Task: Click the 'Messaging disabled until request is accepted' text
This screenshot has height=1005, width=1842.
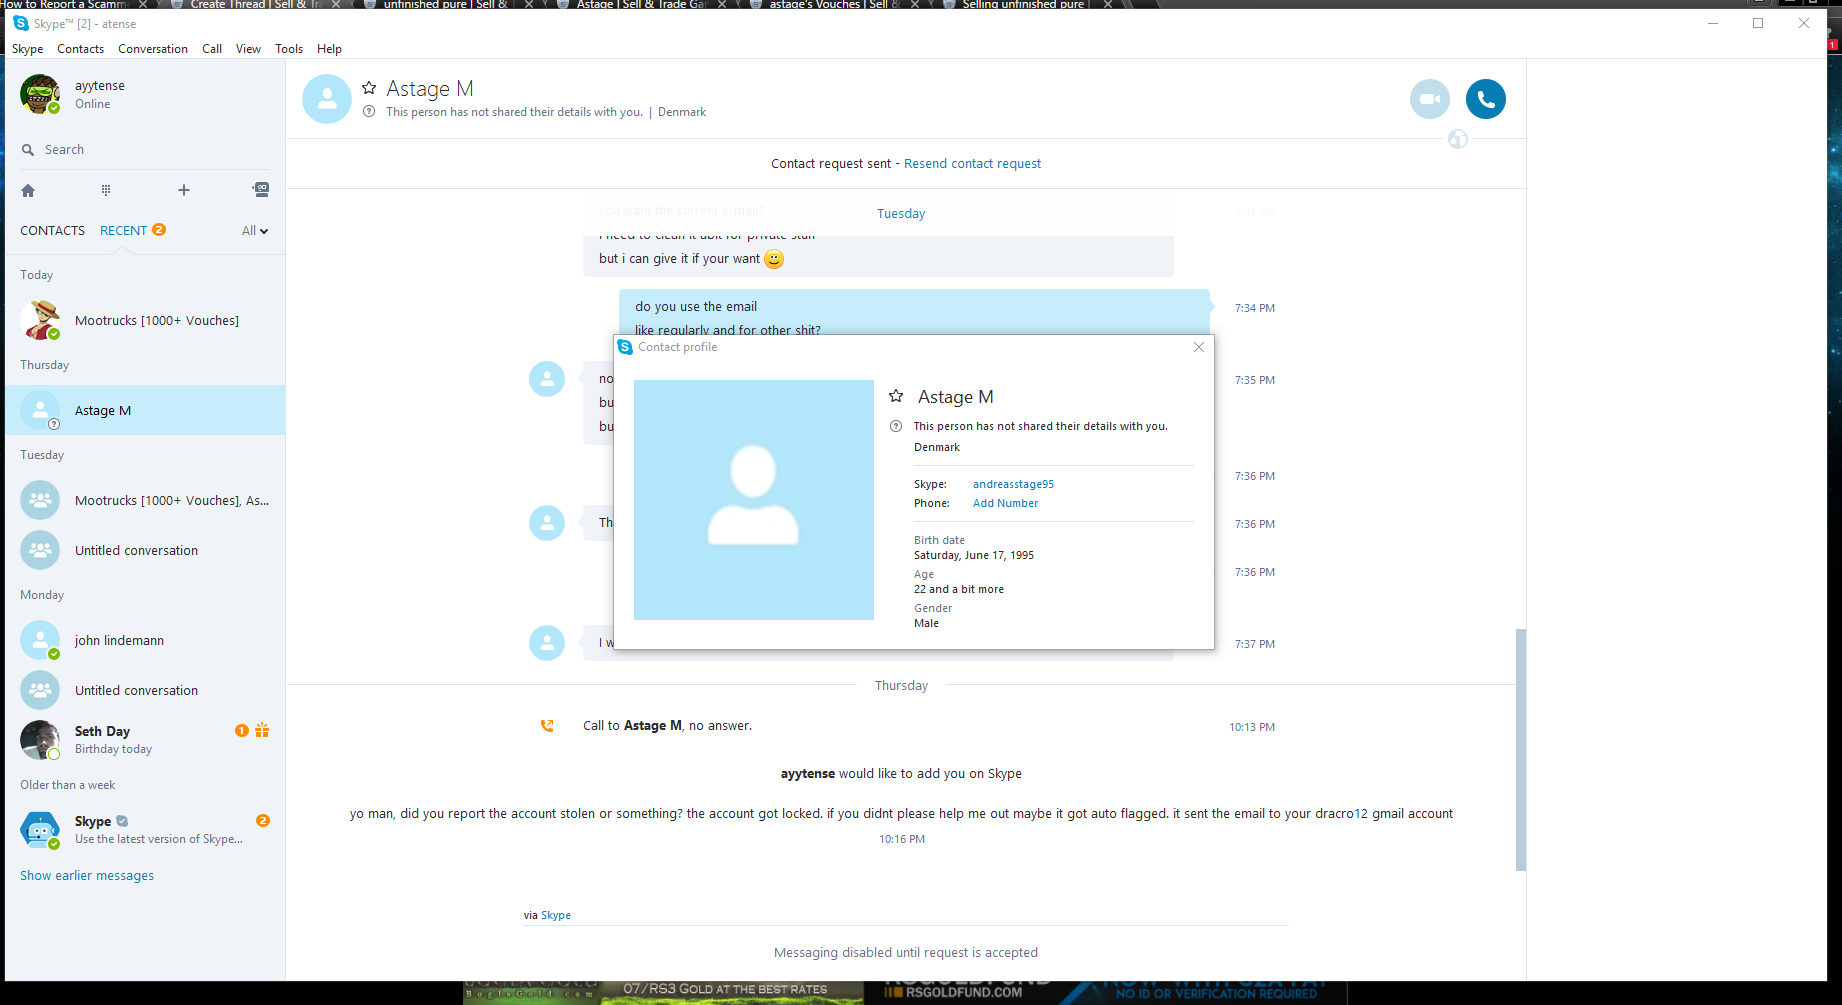Action: [906, 953]
